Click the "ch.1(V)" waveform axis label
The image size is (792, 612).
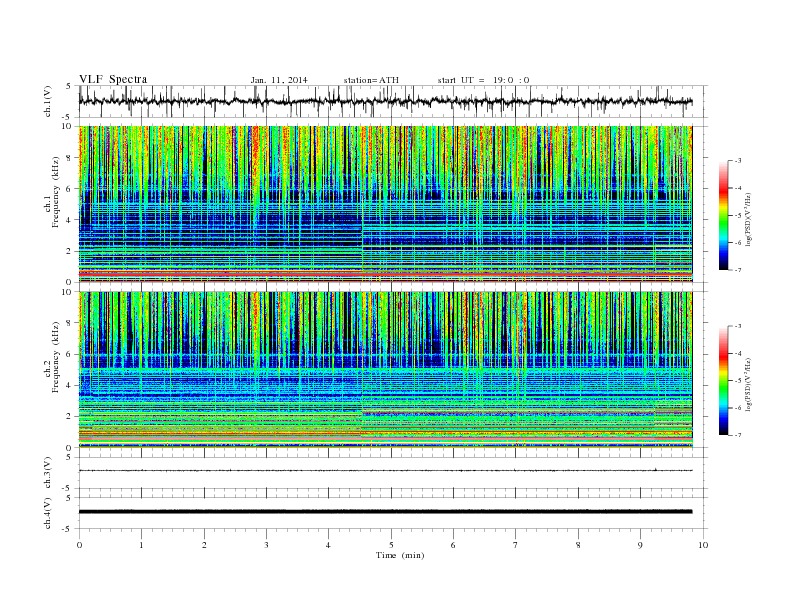click(x=47, y=101)
